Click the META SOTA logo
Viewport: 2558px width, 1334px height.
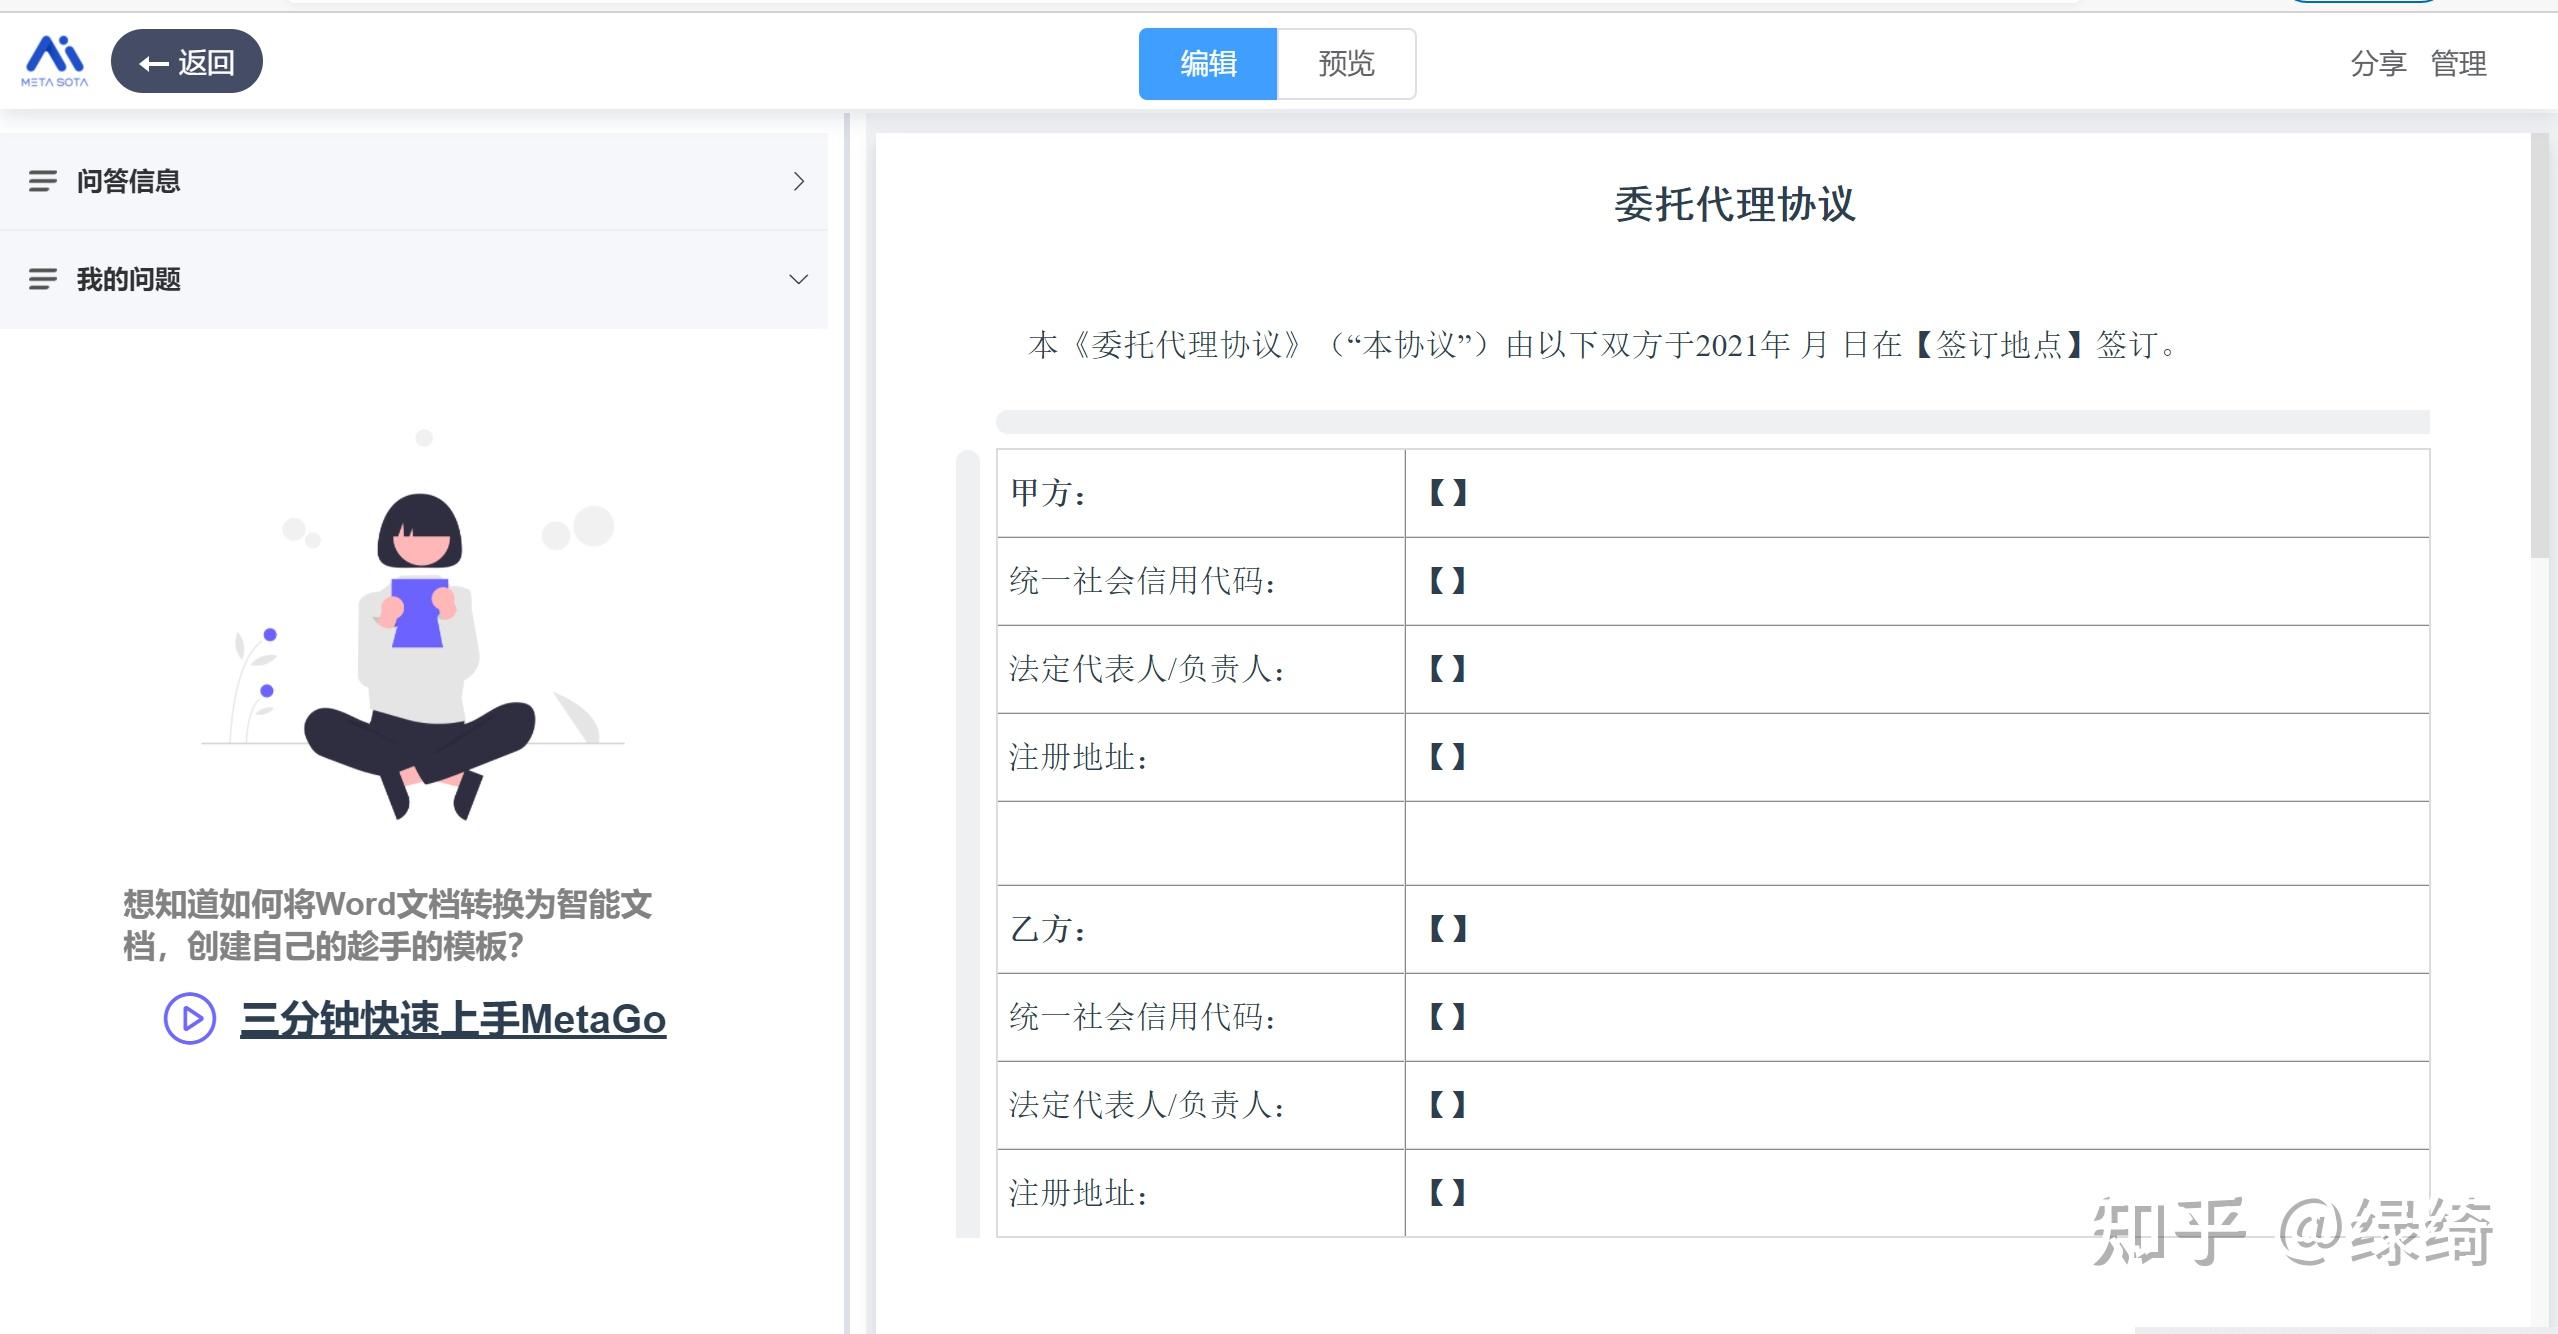53,61
